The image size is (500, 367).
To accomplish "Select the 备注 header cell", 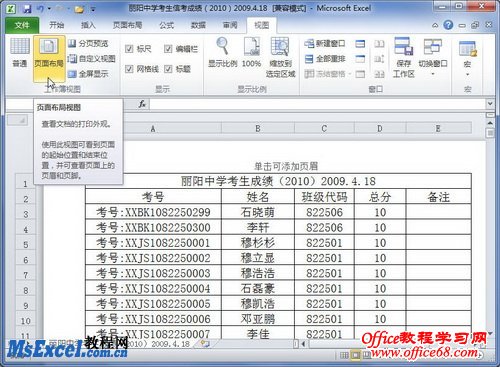I will pos(438,197).
